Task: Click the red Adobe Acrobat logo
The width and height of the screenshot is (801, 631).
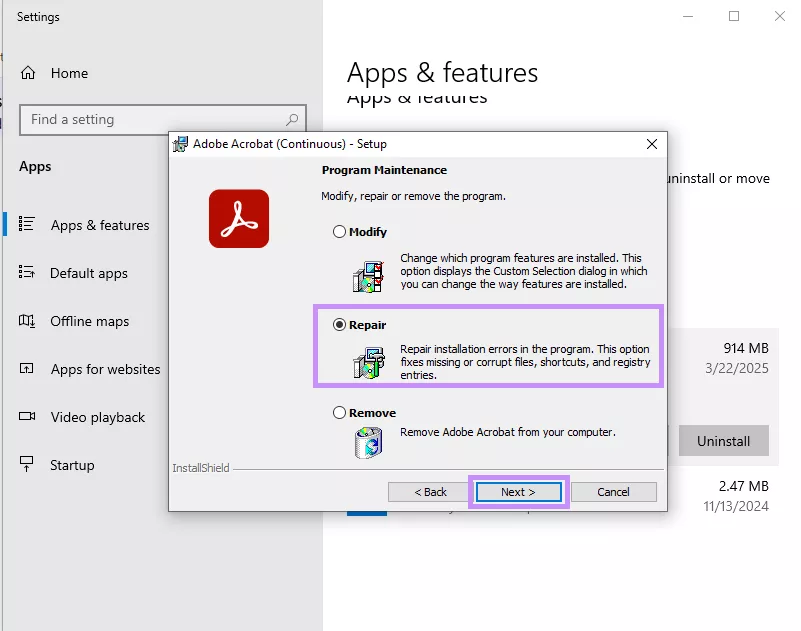Action: pos(238,218)
